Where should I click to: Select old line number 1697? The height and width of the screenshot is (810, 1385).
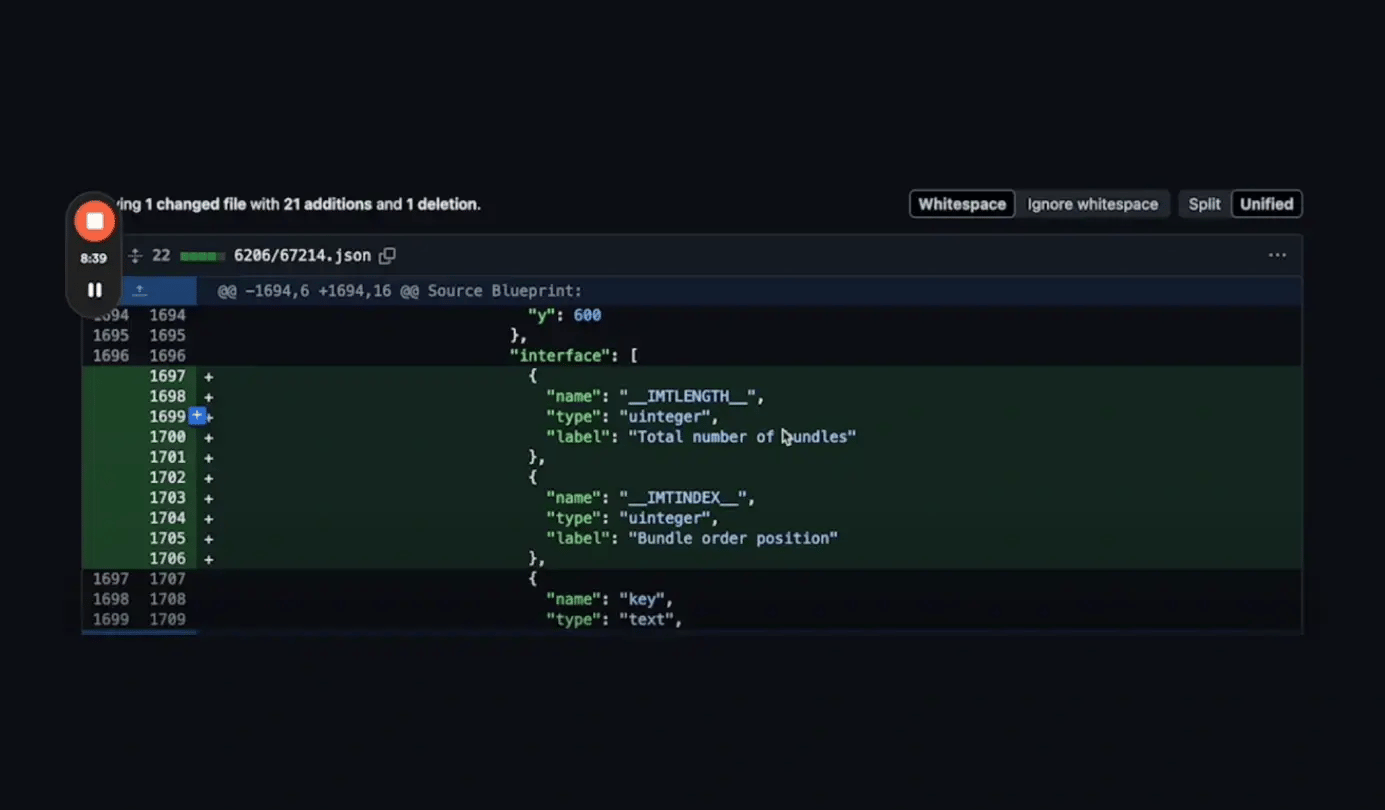111,578
